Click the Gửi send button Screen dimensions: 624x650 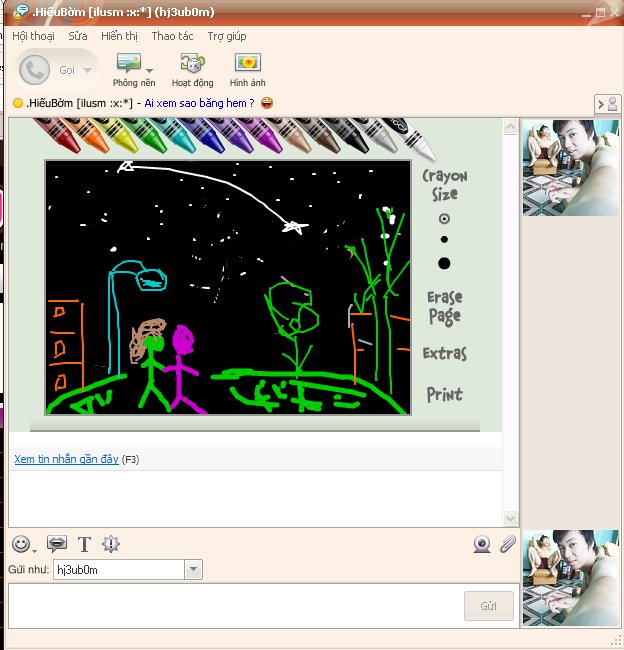(x=489, y=606)
